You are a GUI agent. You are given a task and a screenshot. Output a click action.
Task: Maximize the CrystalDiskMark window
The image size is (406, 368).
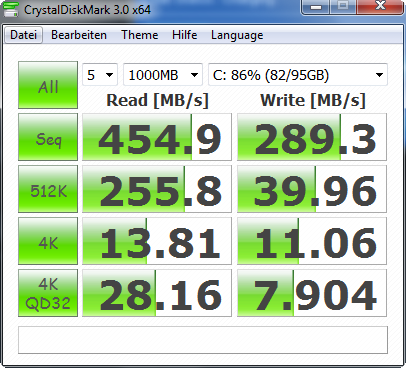click(x=343, y=7)
